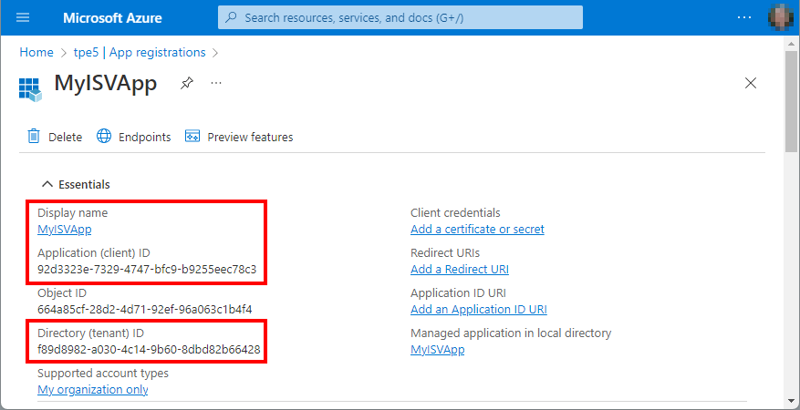Click the MyISVApp app registration icon
This screenshot has height=410, width=800.
point(31,89)
